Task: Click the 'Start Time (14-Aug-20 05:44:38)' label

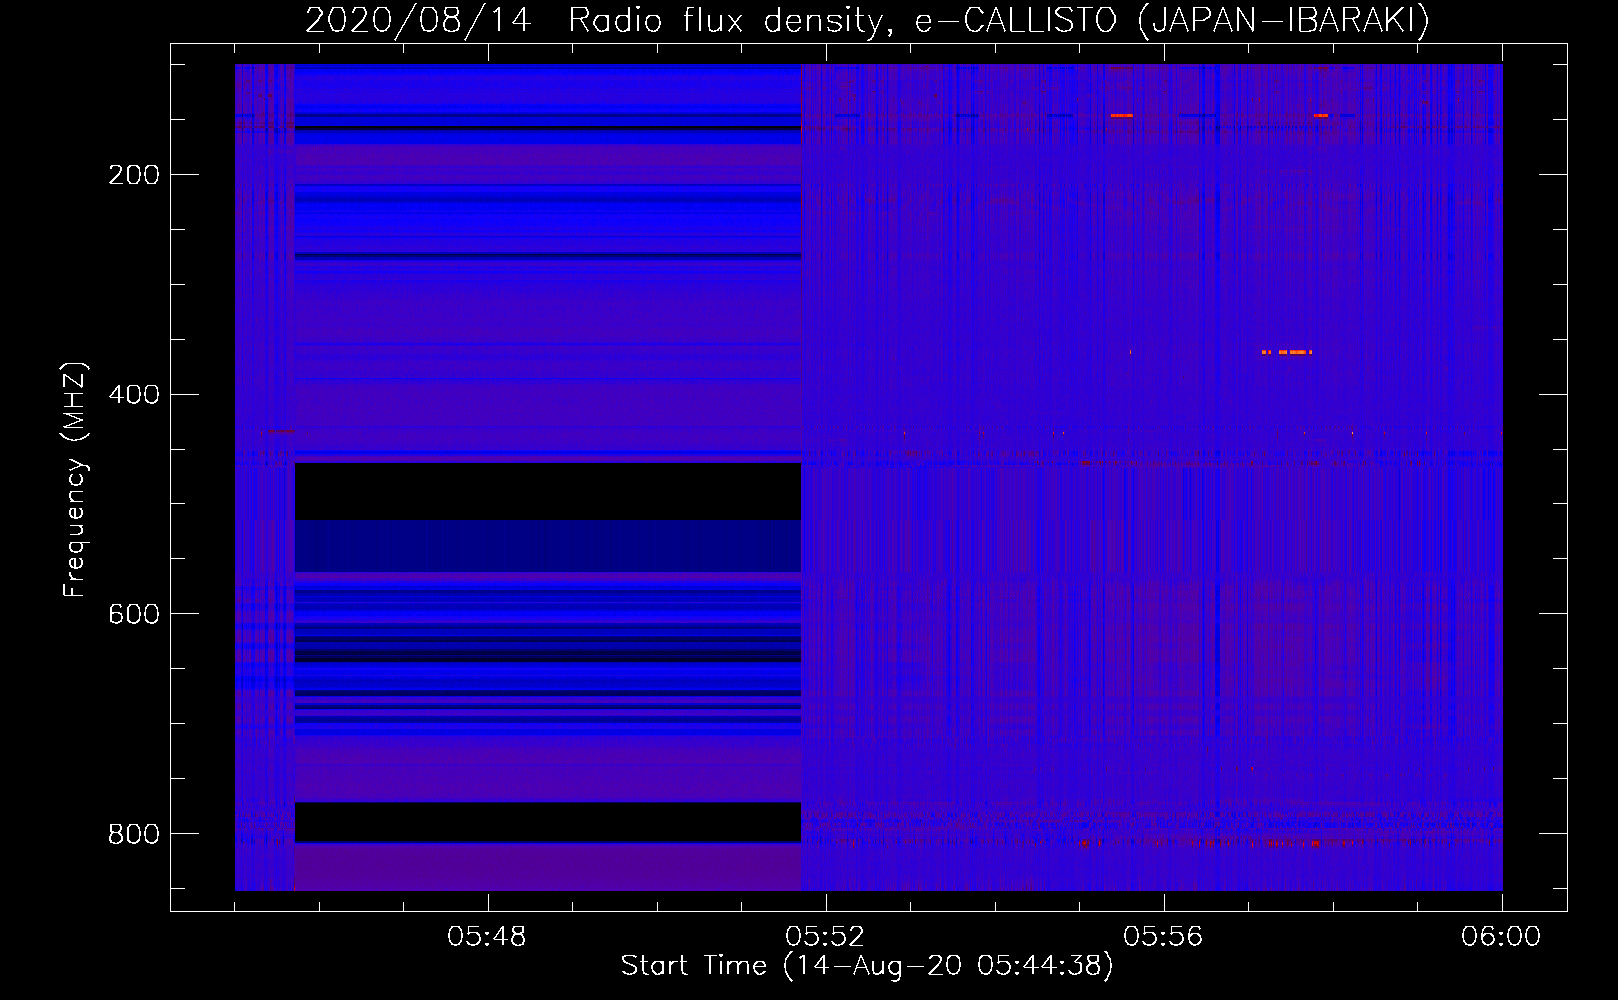Action: click(867, 966)
